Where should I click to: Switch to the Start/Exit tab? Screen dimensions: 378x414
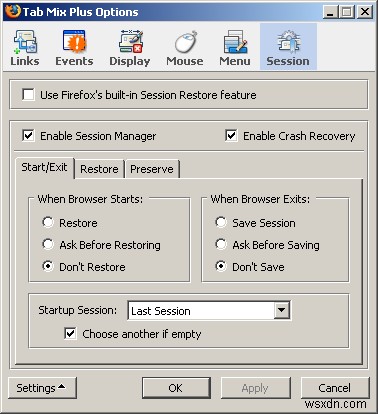point(45,167)
